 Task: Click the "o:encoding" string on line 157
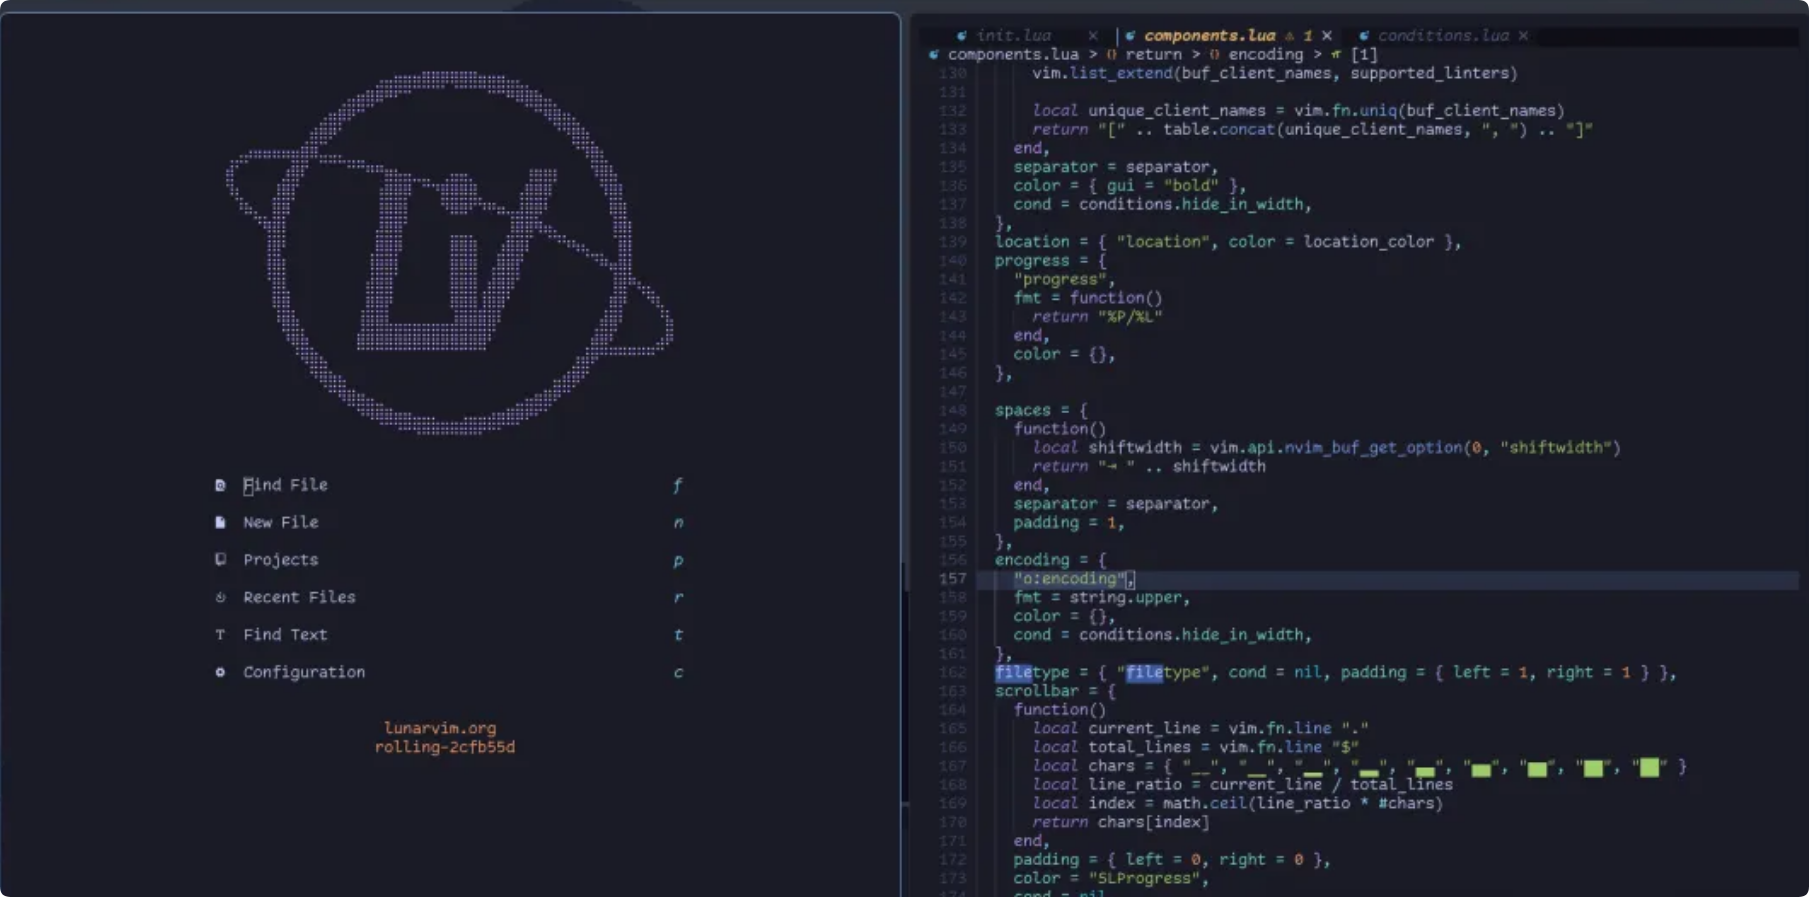pos(1070,579)
